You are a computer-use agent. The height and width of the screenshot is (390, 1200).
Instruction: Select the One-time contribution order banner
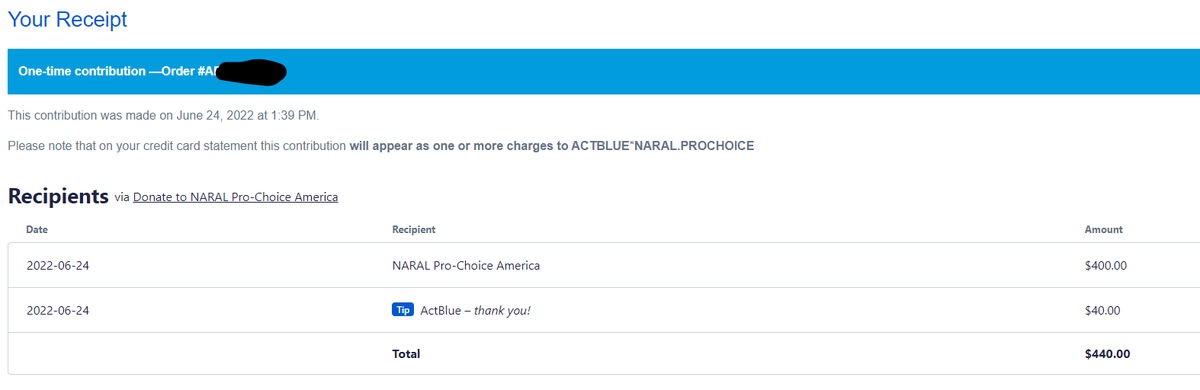coord(600,71)
